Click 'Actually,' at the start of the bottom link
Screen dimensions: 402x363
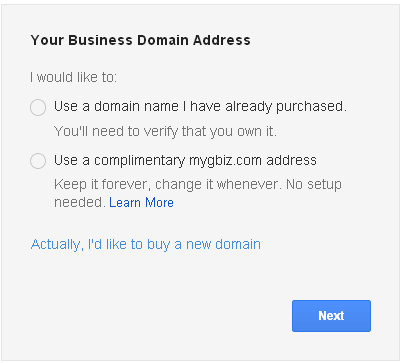click(x=57, y=245)
